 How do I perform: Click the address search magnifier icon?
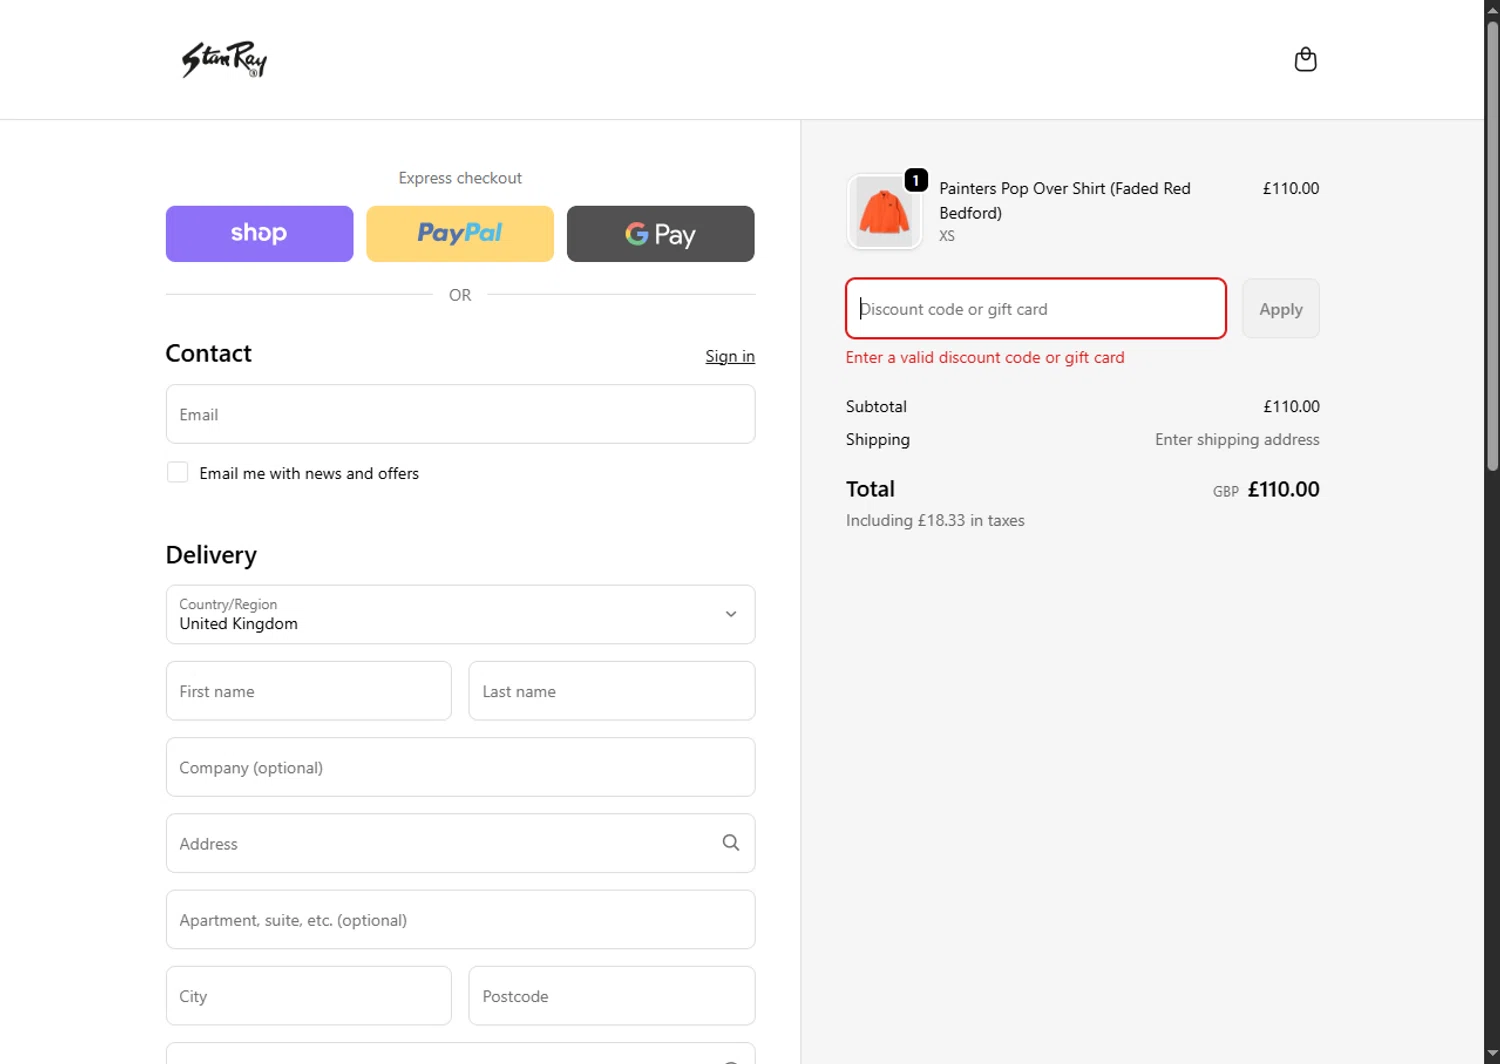pos(731,843)
